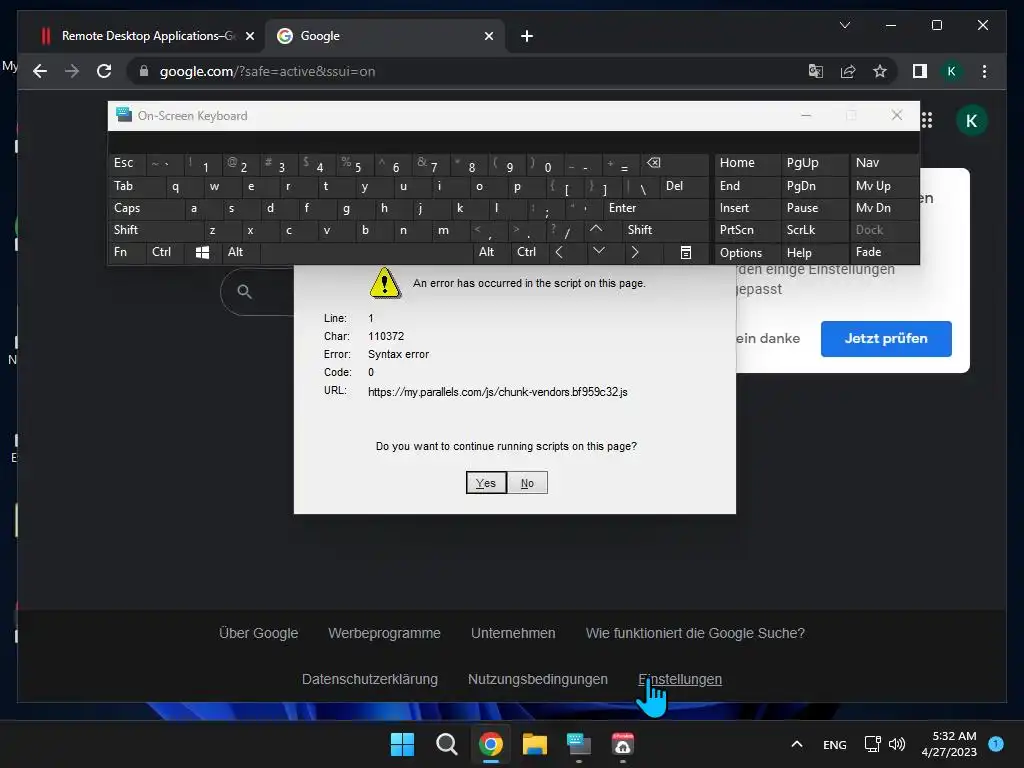Open keyboard Options
The image size is (1024, 768).
[x=748, y=252]
